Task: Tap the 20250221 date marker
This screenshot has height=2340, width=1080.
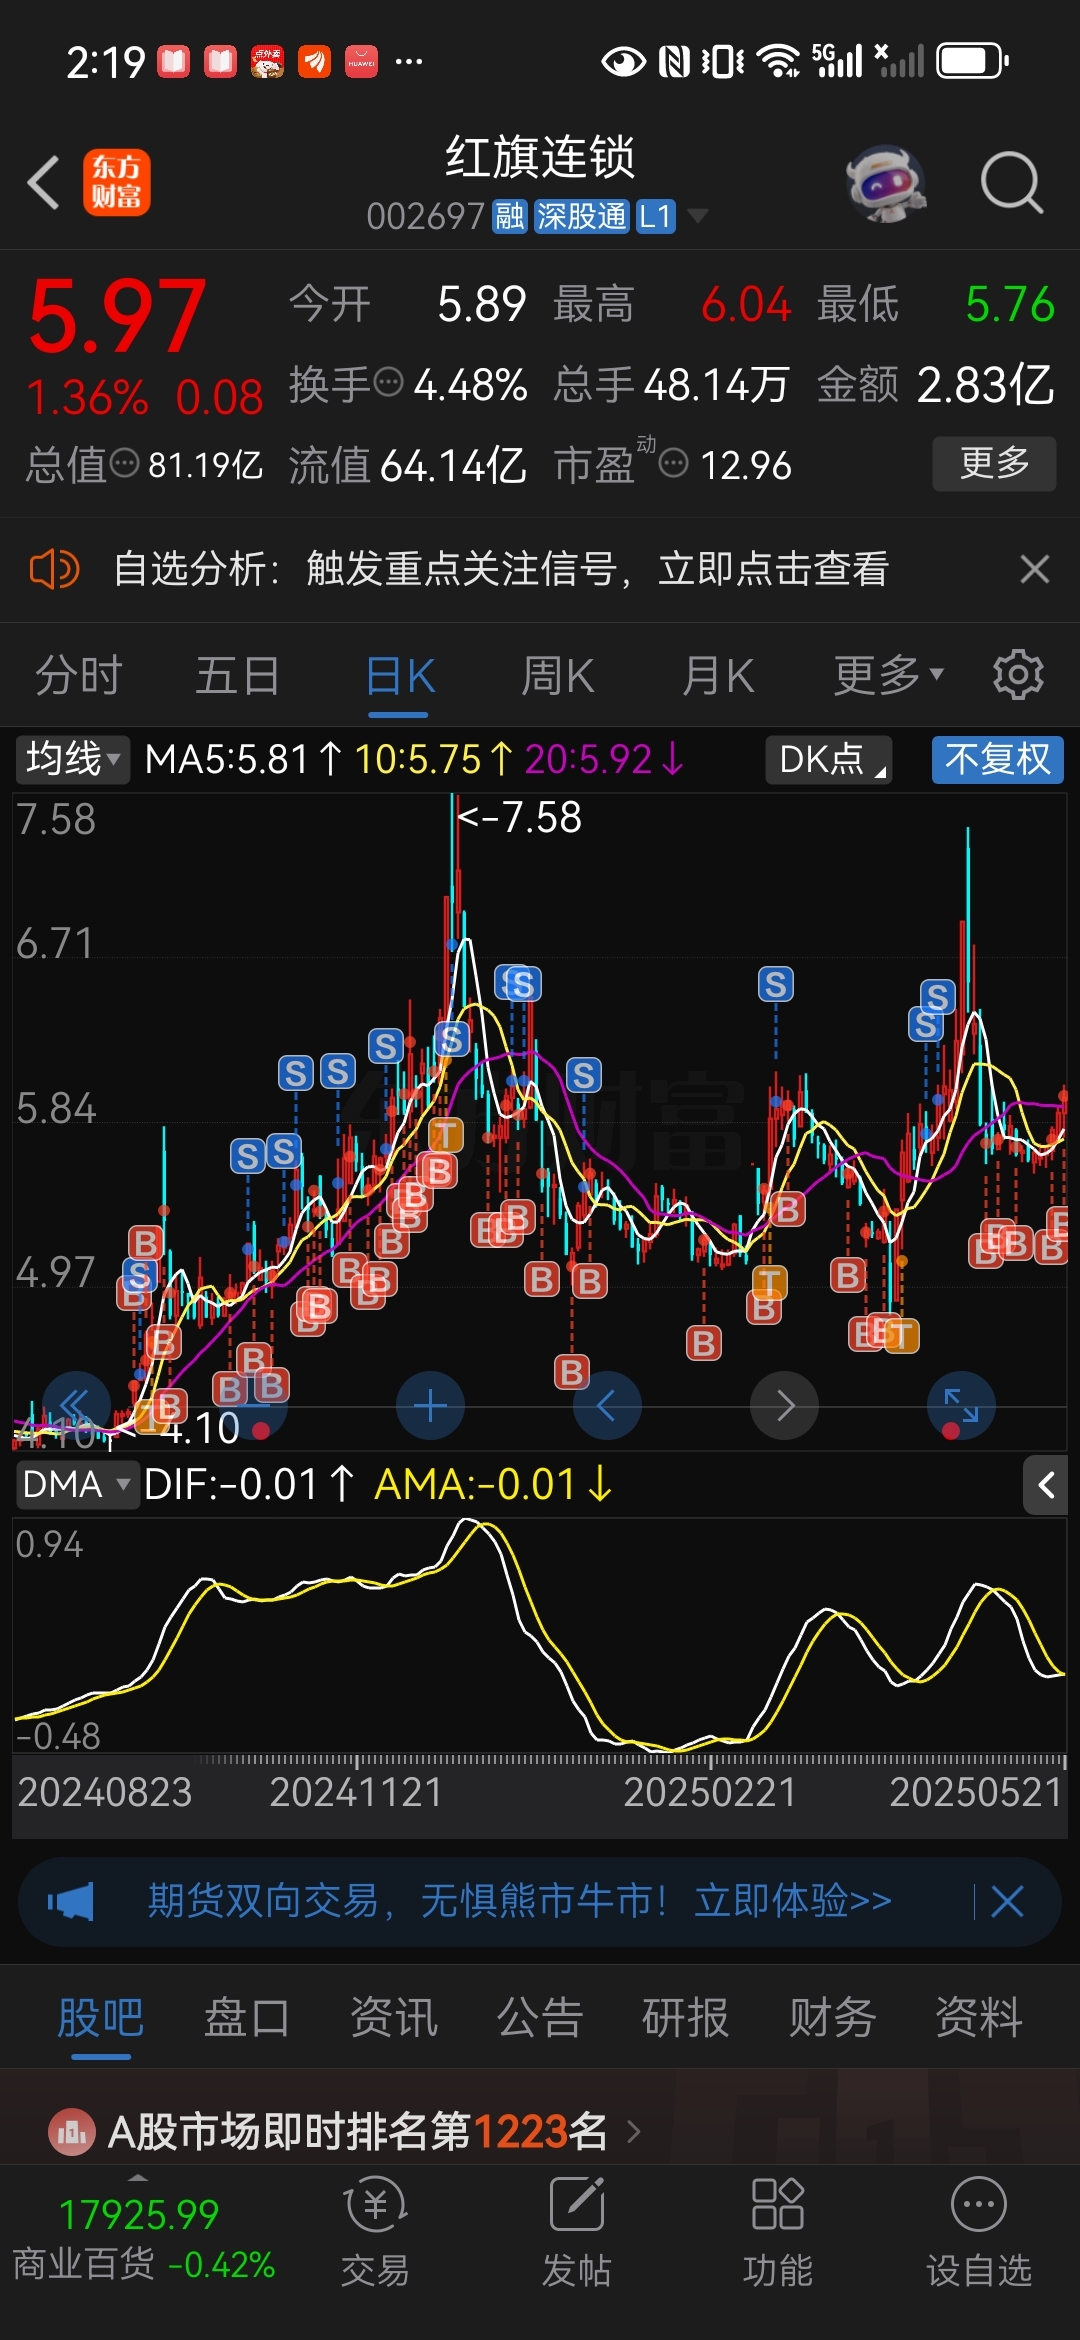Action: [710, 1793]
